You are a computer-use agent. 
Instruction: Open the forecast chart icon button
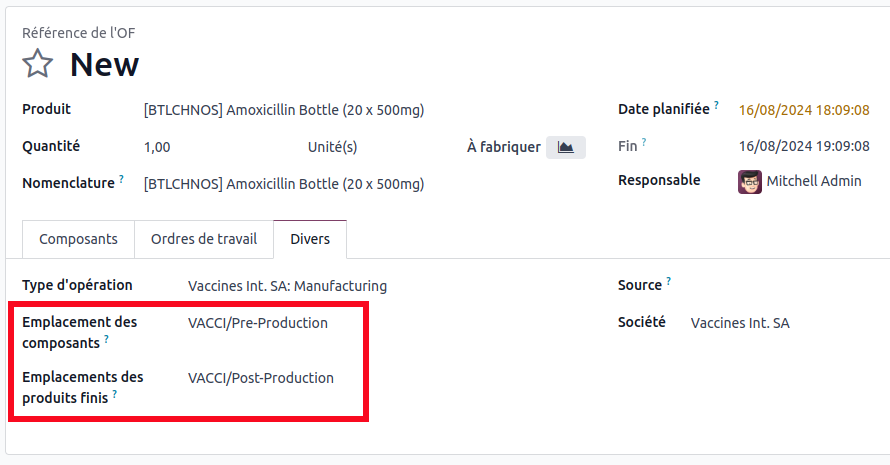coord(566,147)
